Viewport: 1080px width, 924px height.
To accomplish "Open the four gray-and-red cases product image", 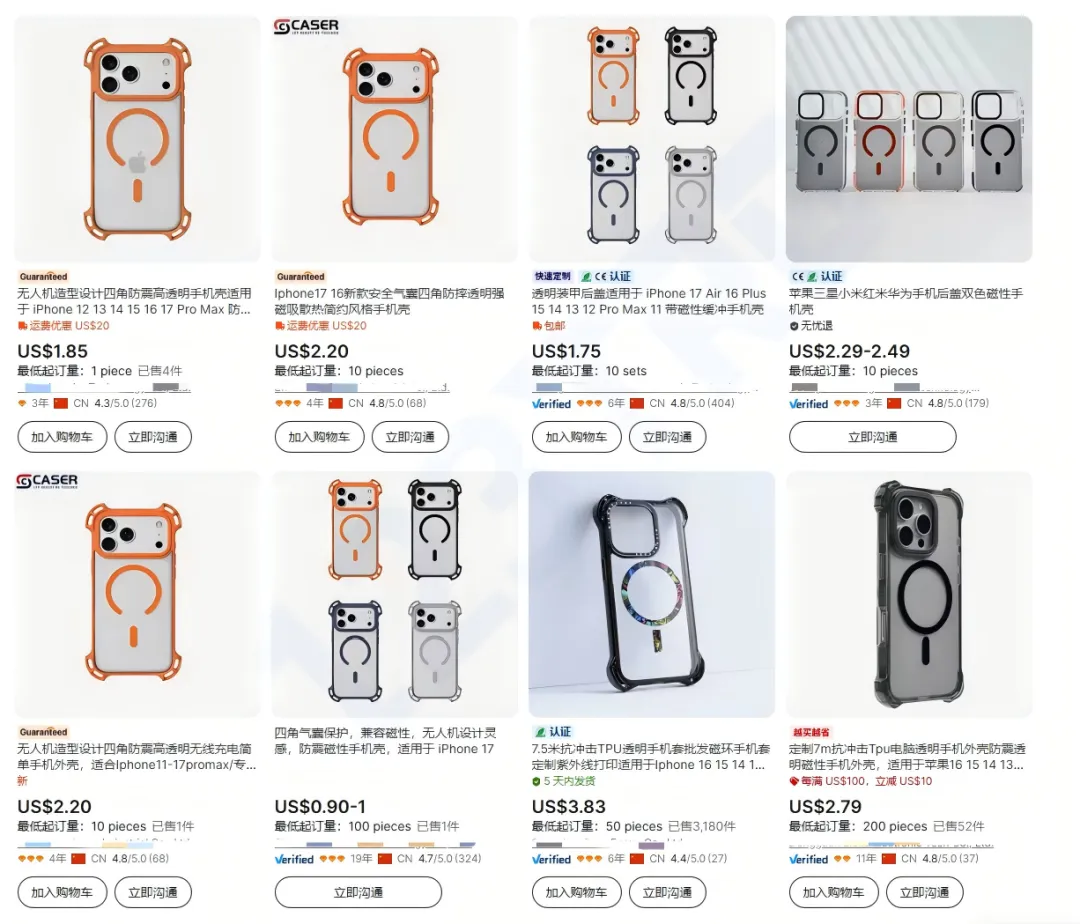I will coord(909,139).
